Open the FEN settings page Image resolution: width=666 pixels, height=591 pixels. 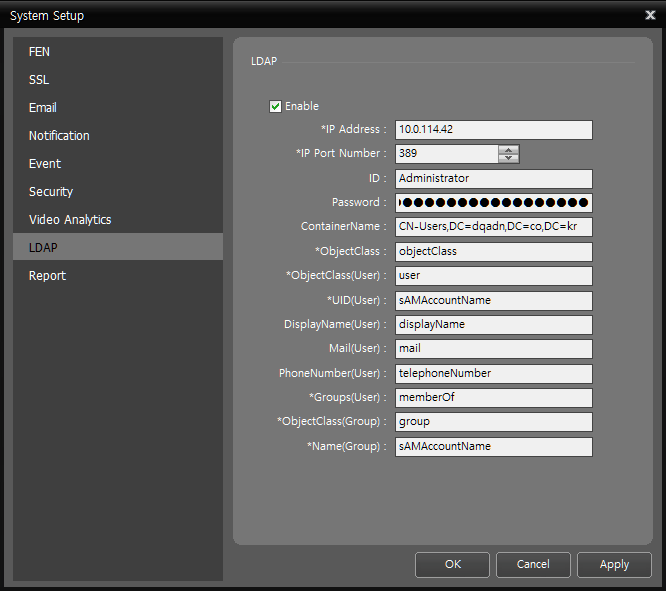click(118, 51)
